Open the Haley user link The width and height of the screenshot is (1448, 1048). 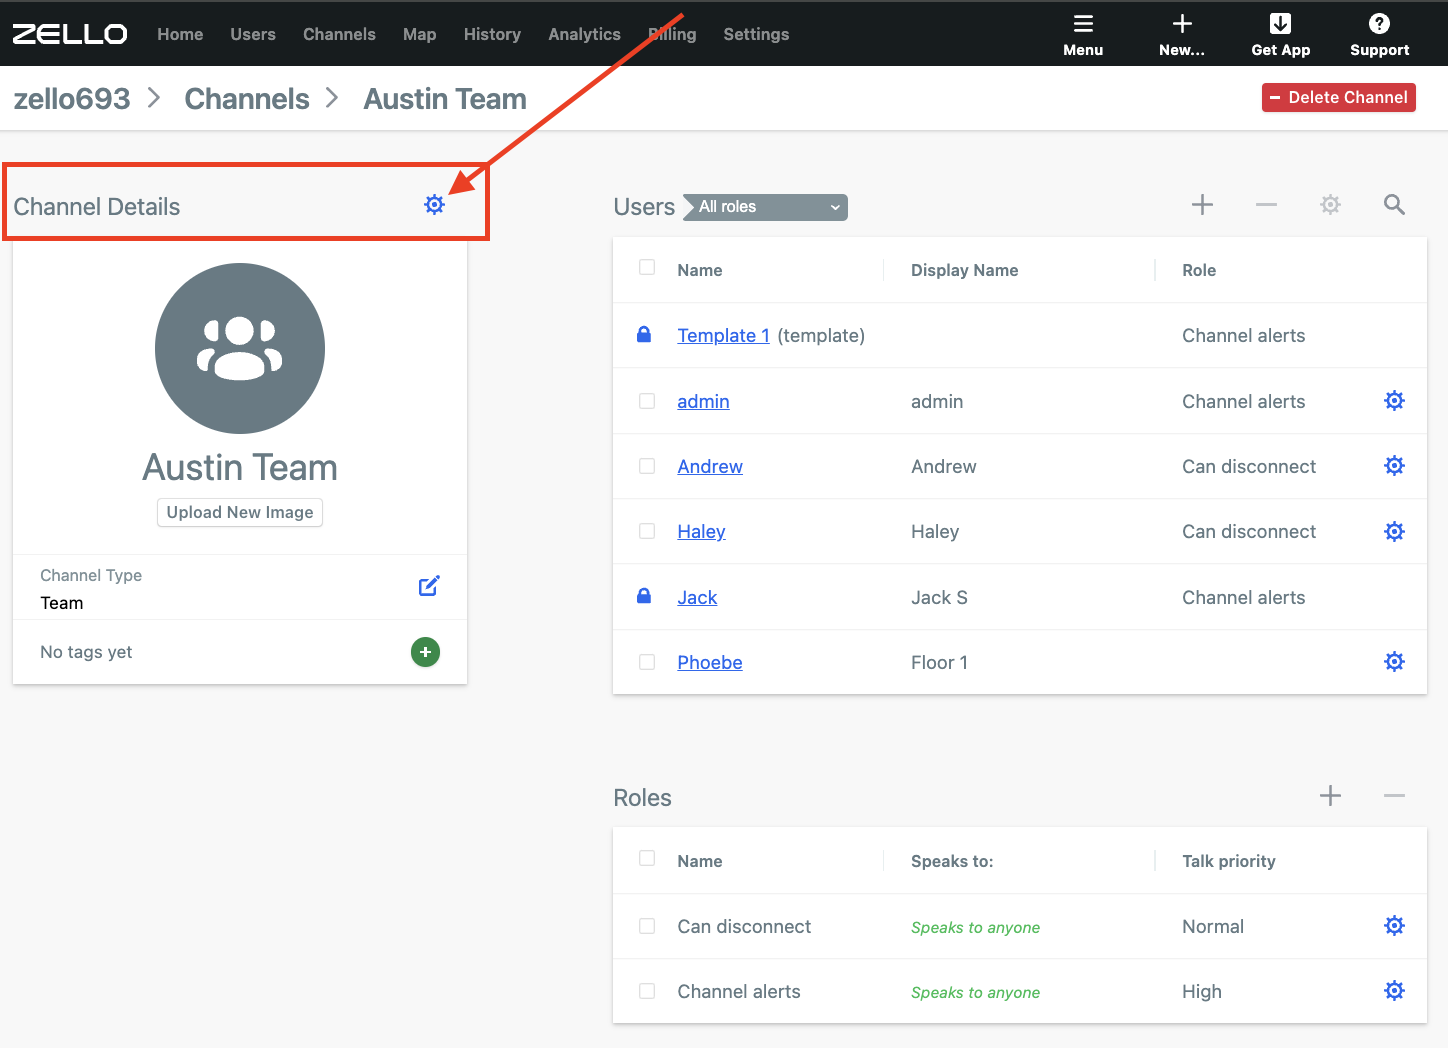click(701, 532)
